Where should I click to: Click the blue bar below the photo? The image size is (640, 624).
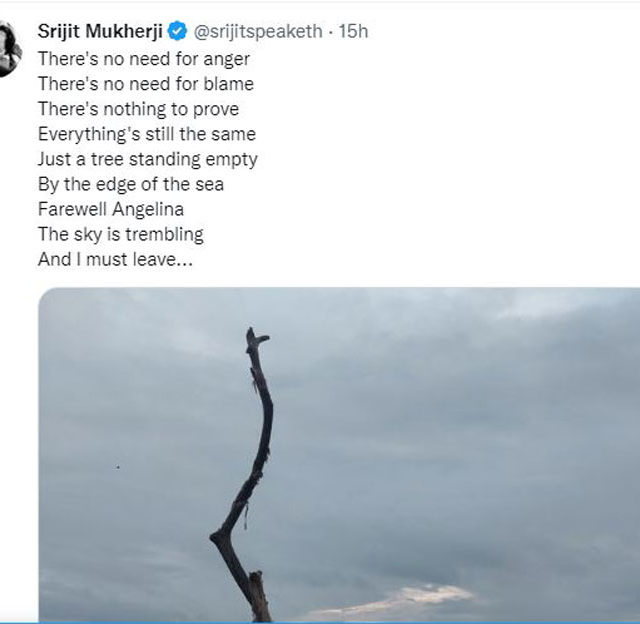(320, 623)
